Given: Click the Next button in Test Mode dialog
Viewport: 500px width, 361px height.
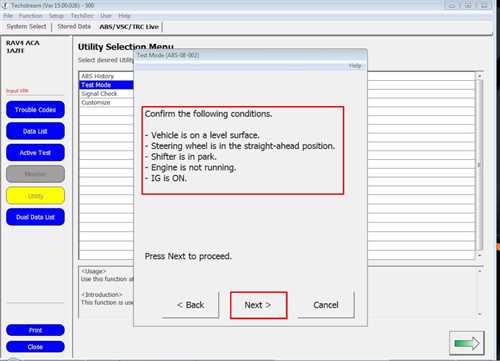Looking at the screenshot, I should [258, 305].
